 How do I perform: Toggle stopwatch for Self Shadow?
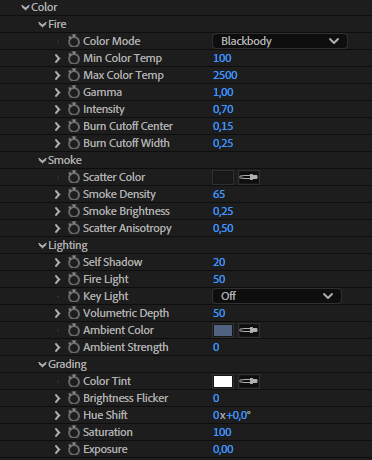pos(74,262)
